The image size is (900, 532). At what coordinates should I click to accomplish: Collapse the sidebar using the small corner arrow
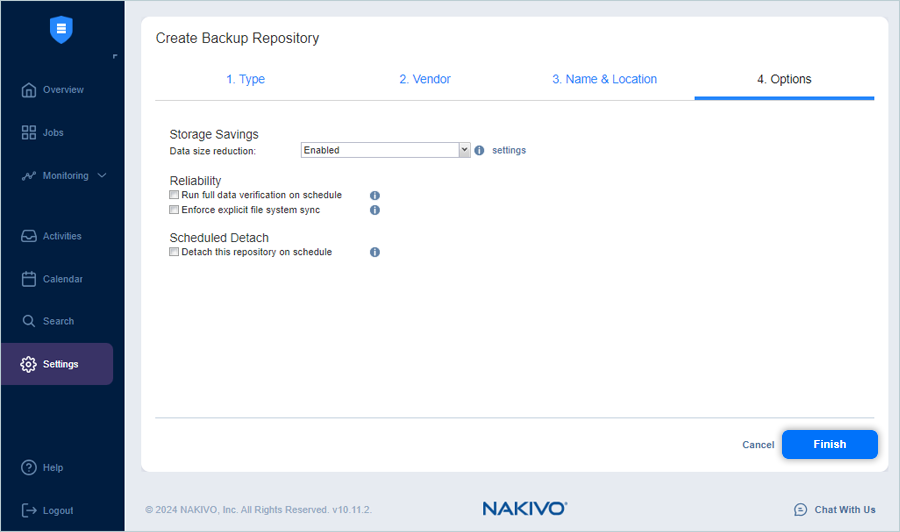[115, 56]
